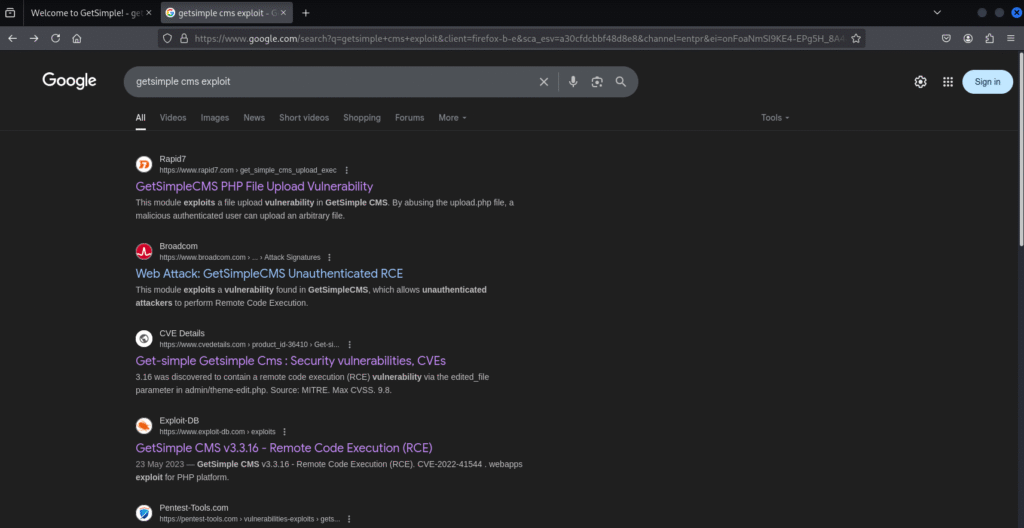The image size is (1024, 528).
Task: Open the Exploit-DB result options dots
Action: pyautogui.click(x=285, y=432)
